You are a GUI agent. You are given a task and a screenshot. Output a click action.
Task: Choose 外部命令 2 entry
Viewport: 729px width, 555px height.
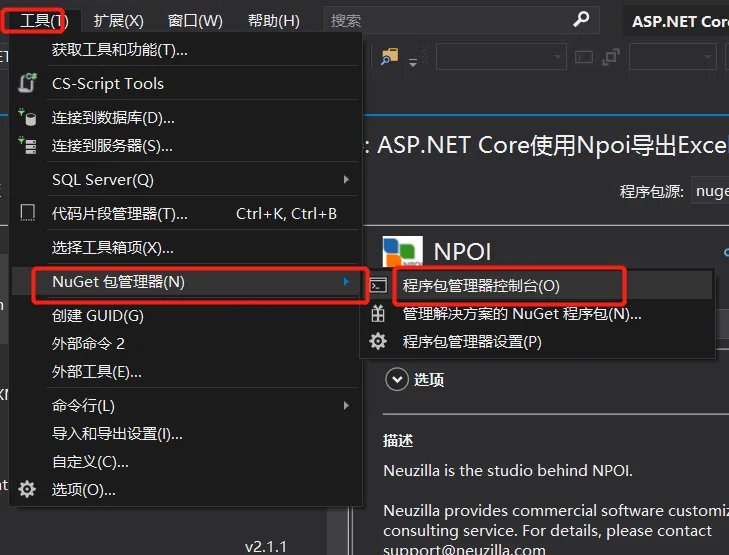click(186, 344)
